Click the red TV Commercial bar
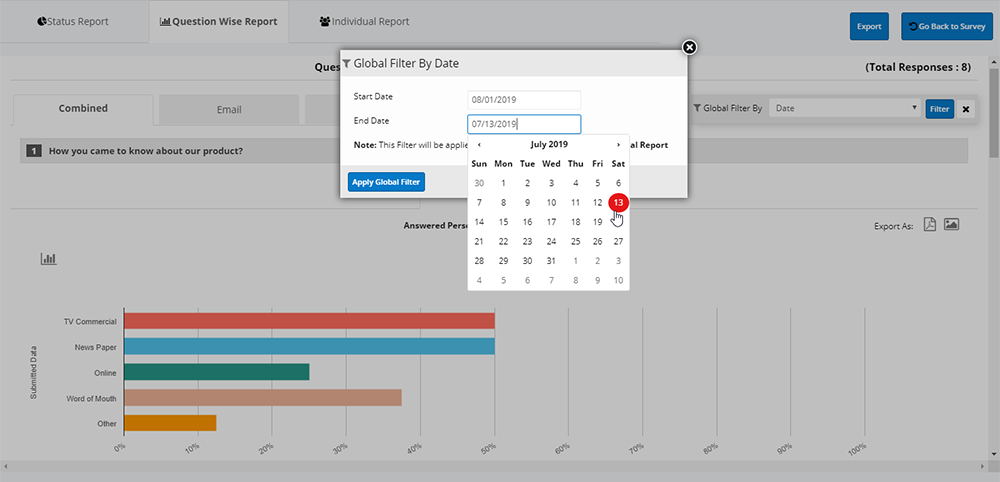The width and height of the screenshot is (1000, 482). [309, 321]
